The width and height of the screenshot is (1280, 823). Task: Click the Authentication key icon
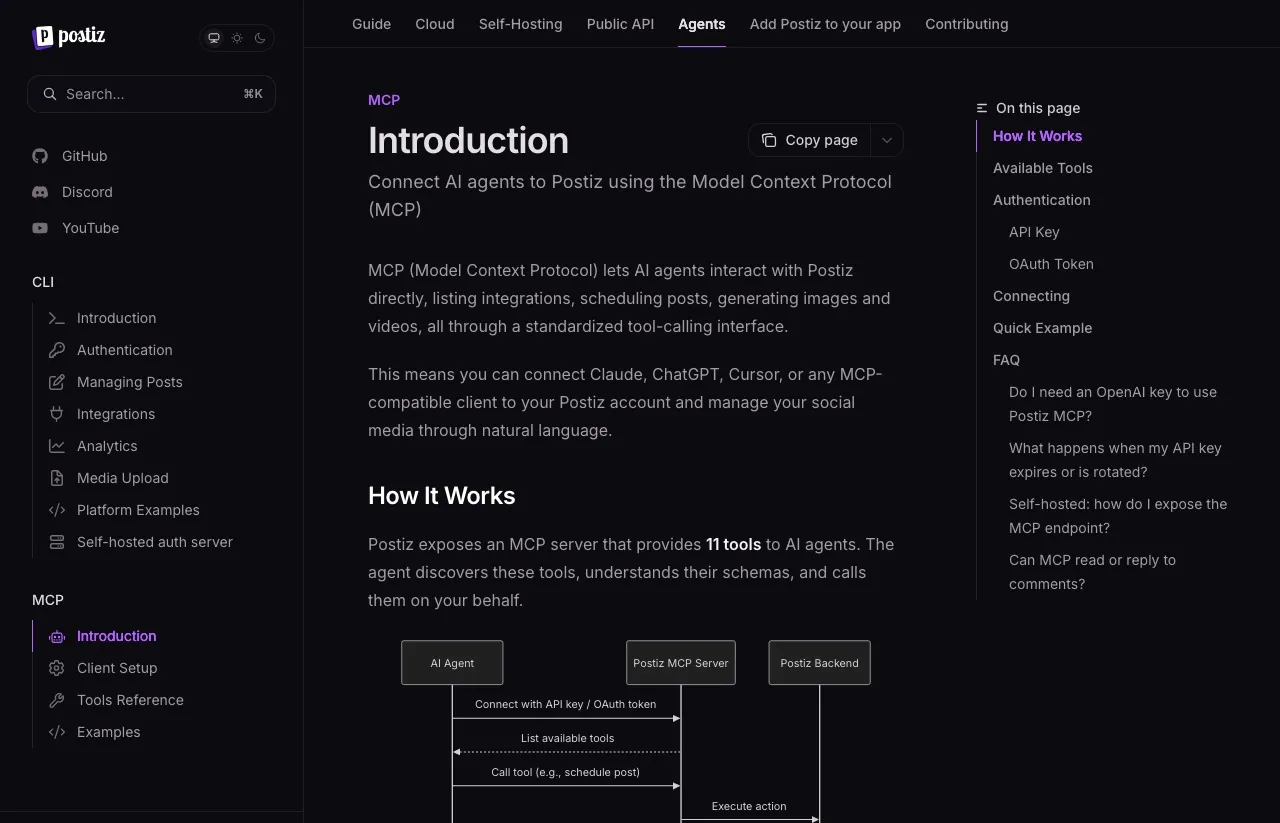pyautogui.click(x=57, y=350)
